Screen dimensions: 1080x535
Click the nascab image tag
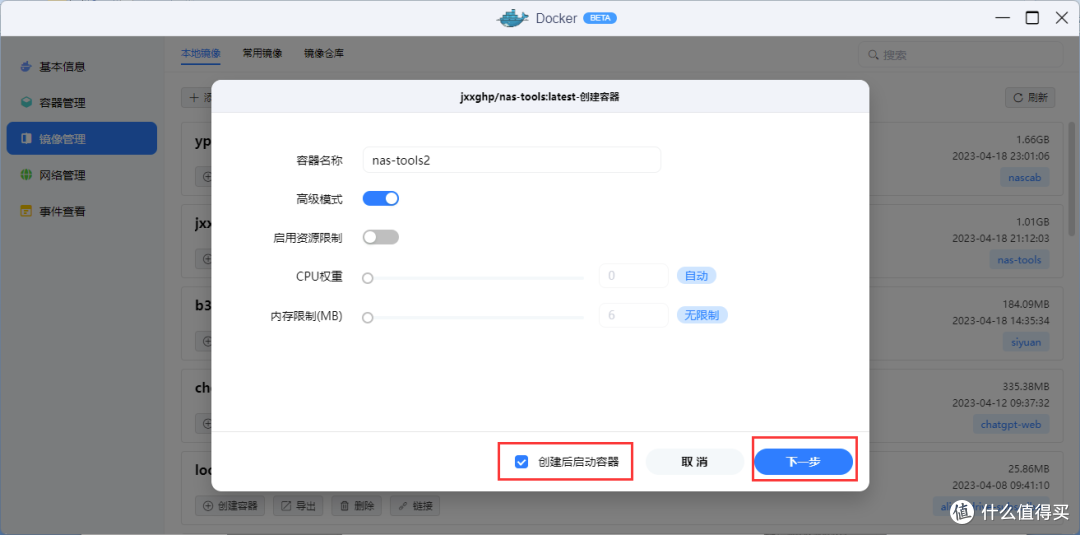pos(1025,178)
